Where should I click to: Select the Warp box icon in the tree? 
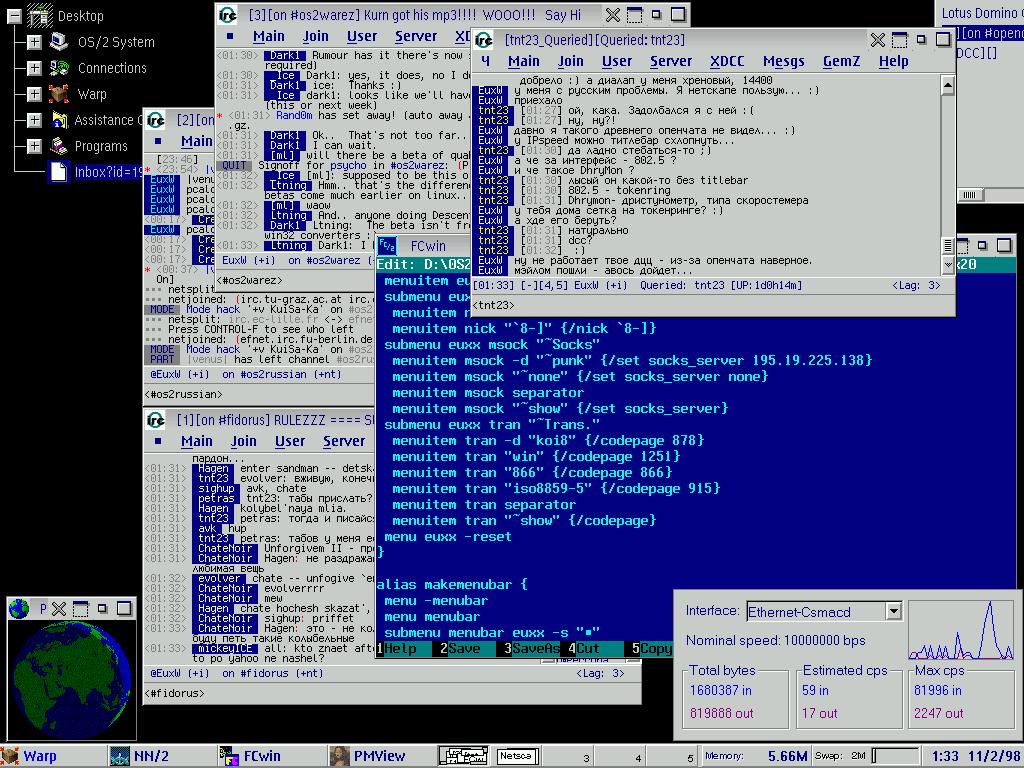click(59, 94)
